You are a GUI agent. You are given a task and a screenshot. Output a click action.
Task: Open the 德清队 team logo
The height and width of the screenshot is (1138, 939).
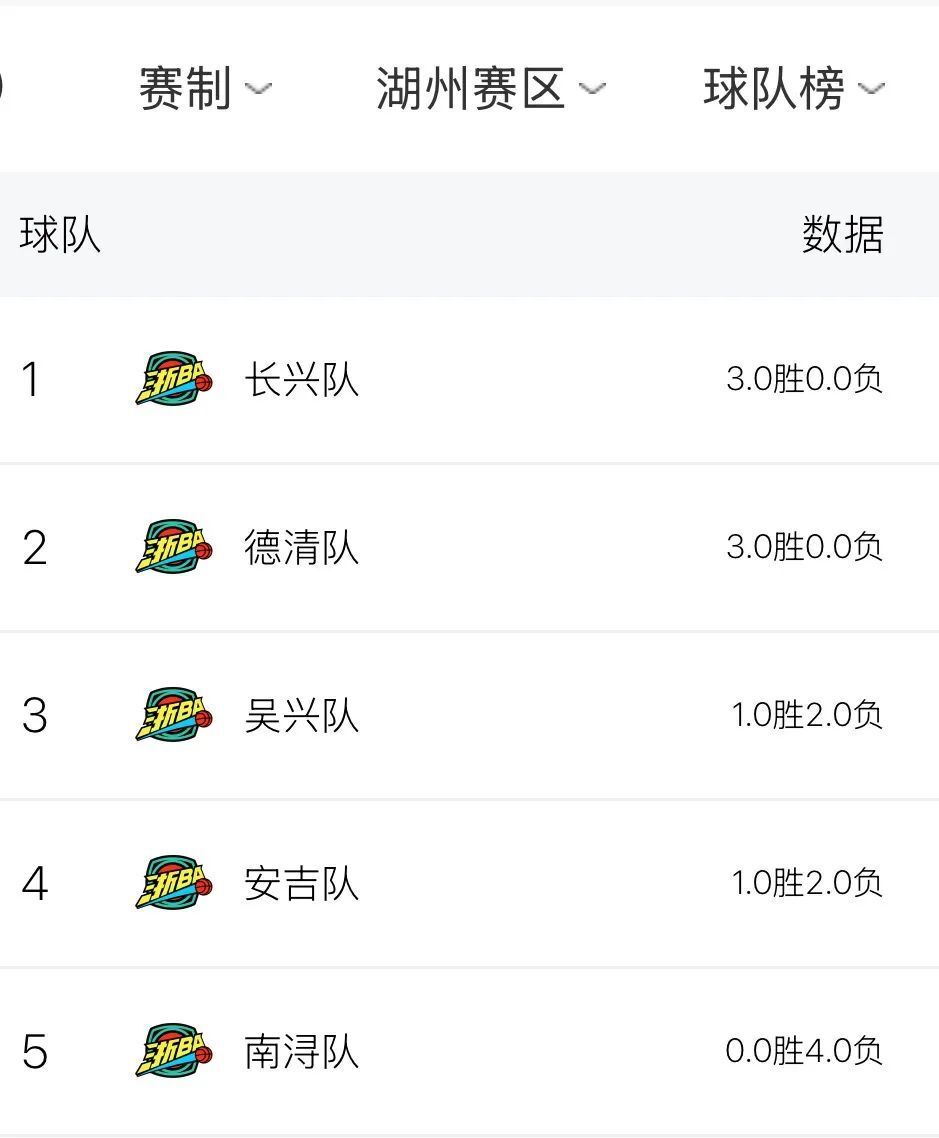174,547
